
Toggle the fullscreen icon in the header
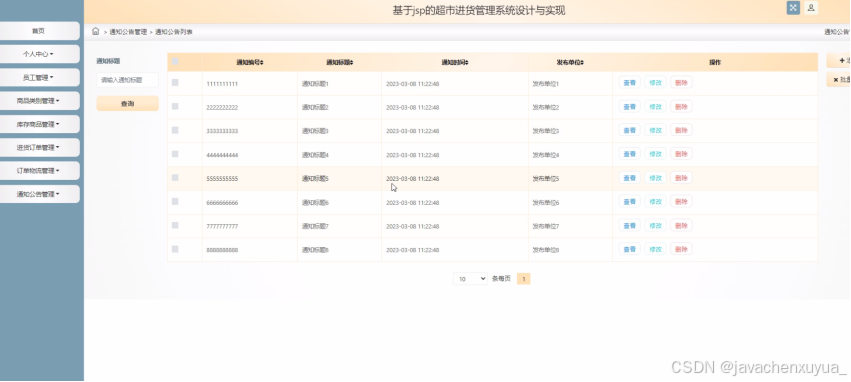pyautogui.click(x=793, y=8)
